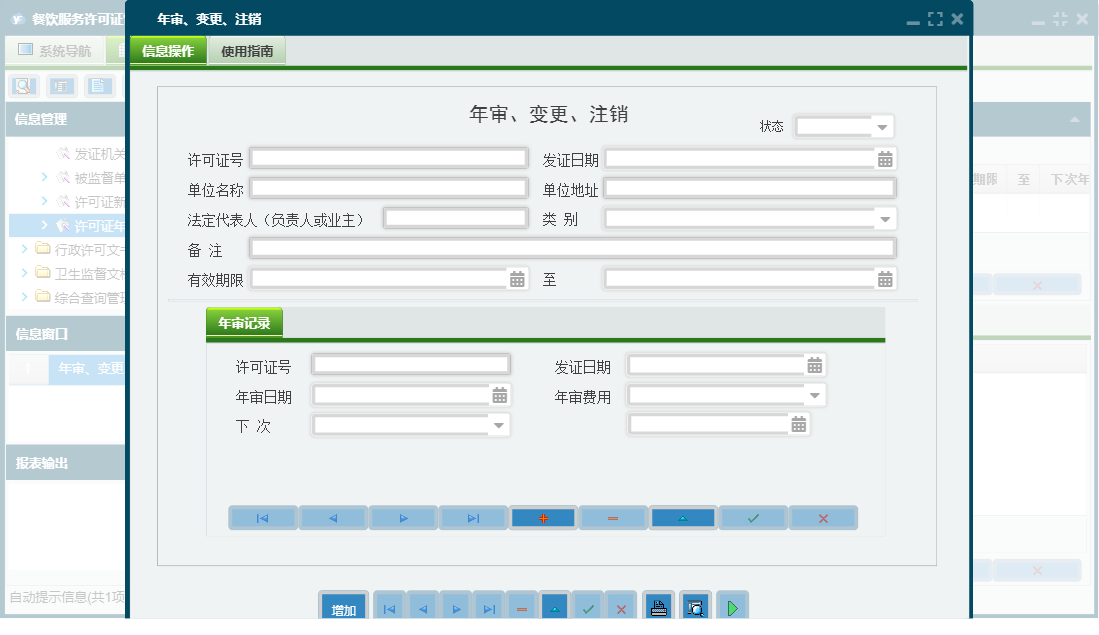This screenshot has width=1099, height=635.
Task: Expand the 类别 dropdown
Action: point(884,219)
